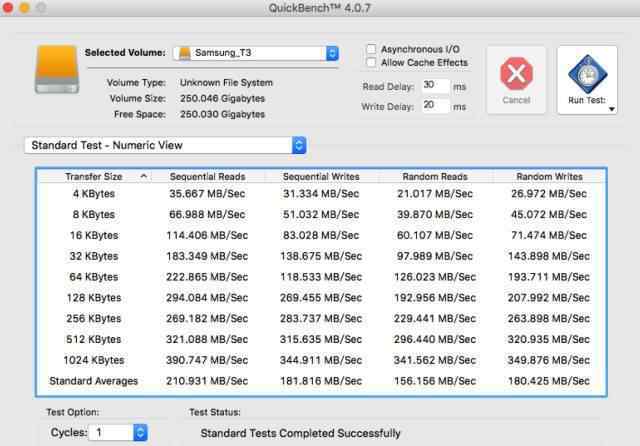
Task: Click the 114.406 MB/Sec cell
Action: [x=207, y=235]
